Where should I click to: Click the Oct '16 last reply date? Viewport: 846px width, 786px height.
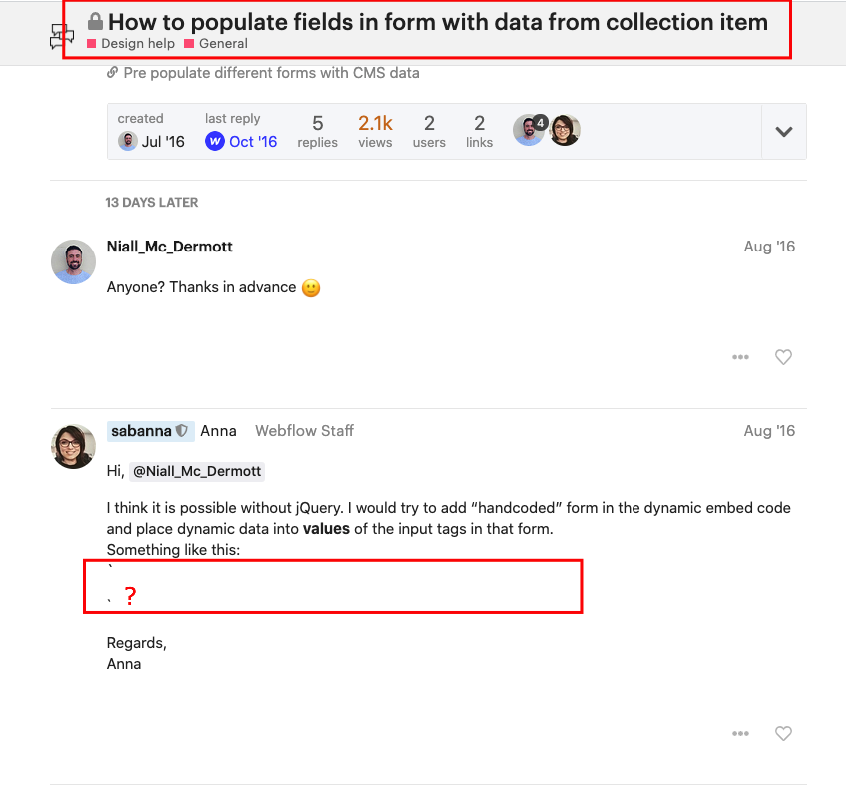pyautogui.click(x=251, y=142)
